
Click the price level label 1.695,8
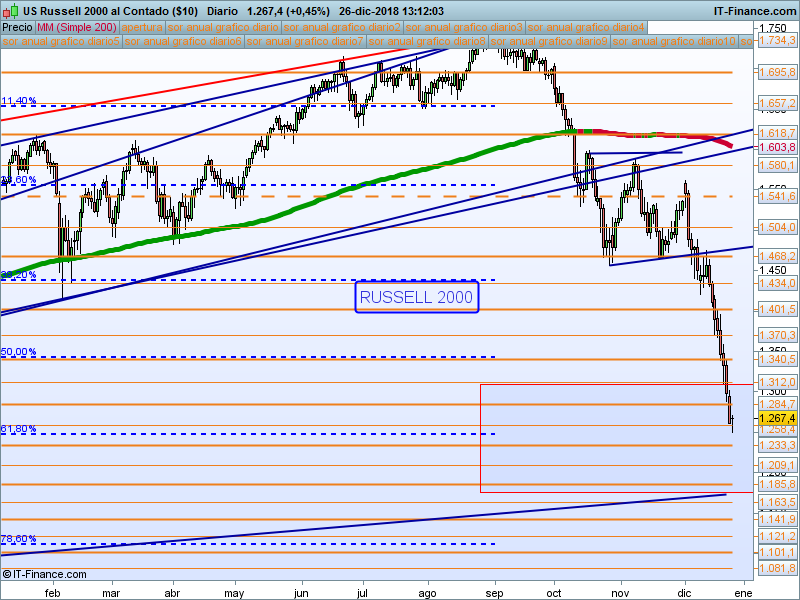click(777, 72)
